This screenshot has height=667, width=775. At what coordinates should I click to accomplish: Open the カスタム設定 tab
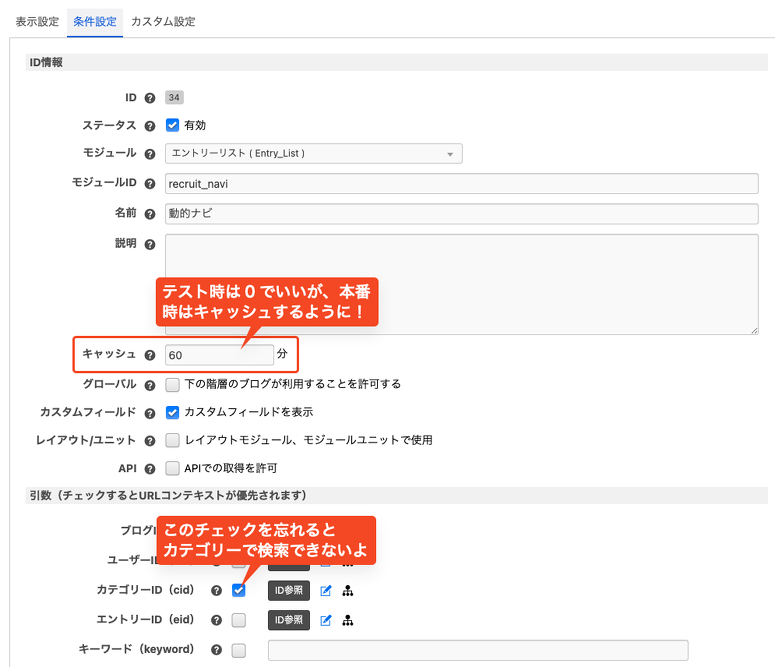click(x=163, y=21)
